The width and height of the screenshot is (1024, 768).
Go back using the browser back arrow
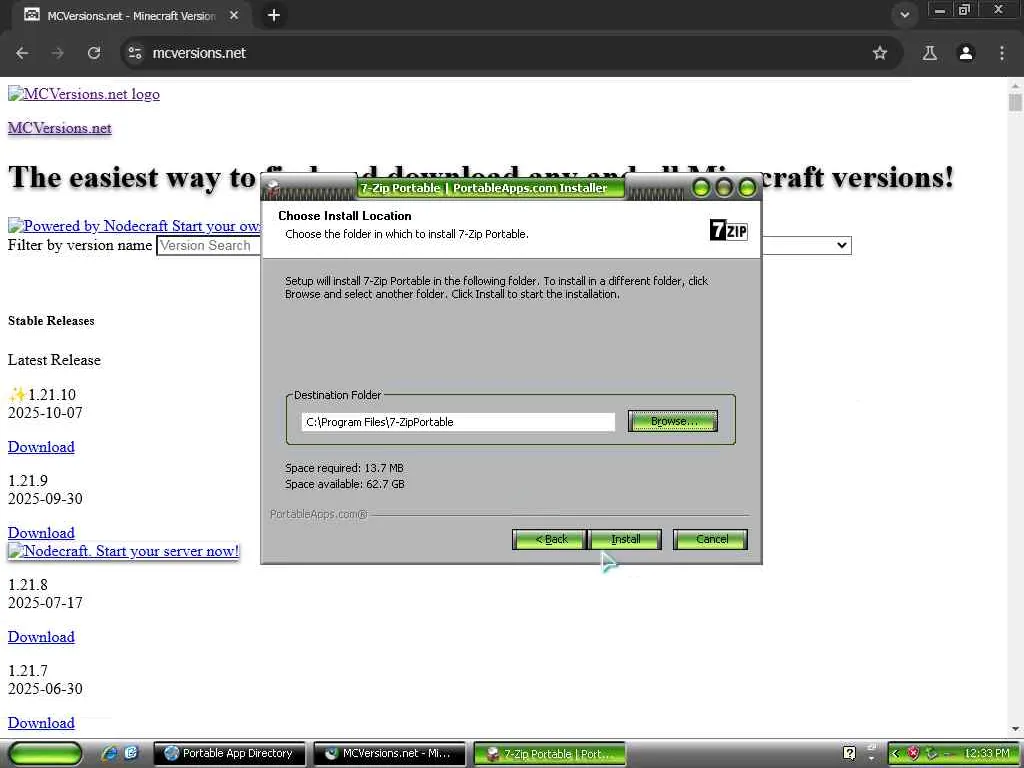coord(22,54)
